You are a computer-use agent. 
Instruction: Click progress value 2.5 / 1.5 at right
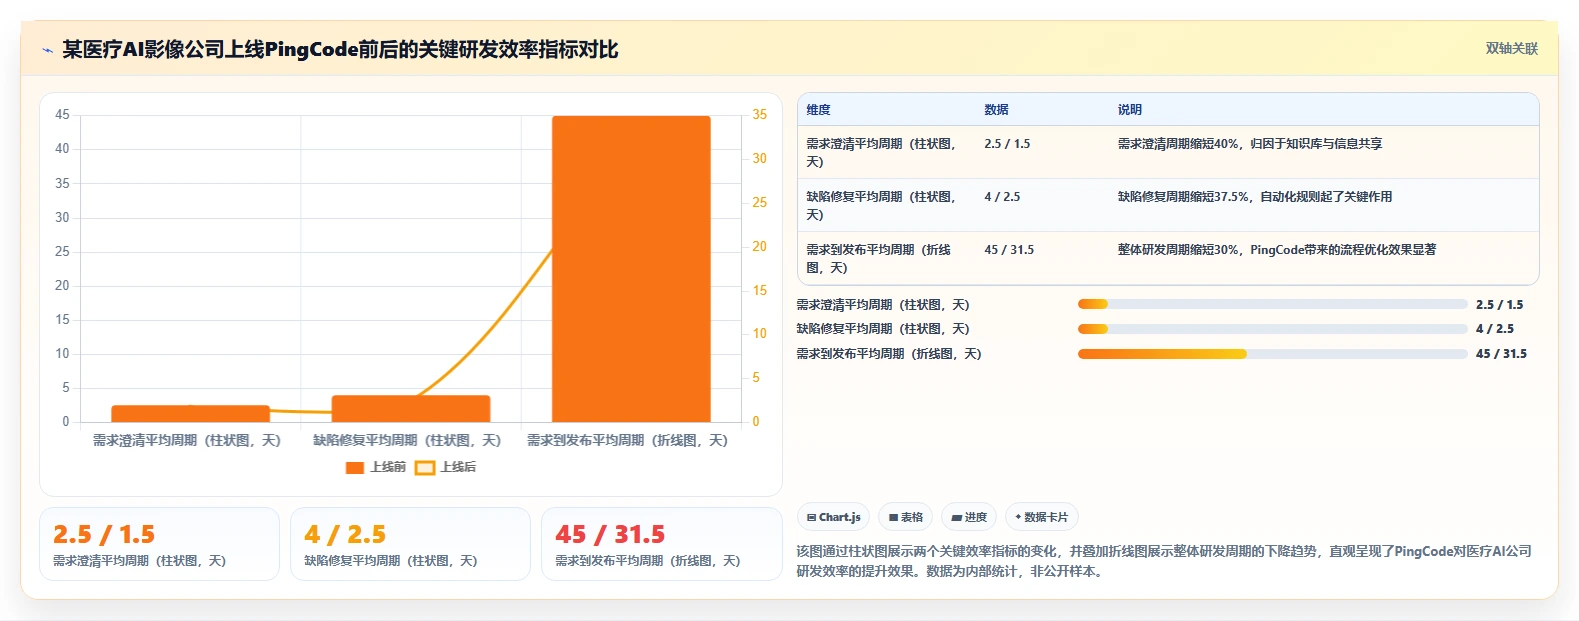(1500, 305)
